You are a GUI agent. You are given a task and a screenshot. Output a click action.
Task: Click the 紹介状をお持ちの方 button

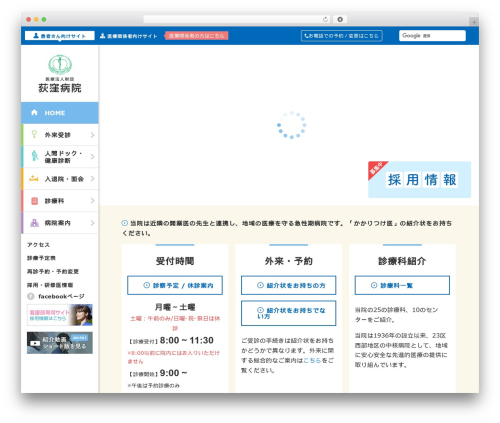coord(289,285)
